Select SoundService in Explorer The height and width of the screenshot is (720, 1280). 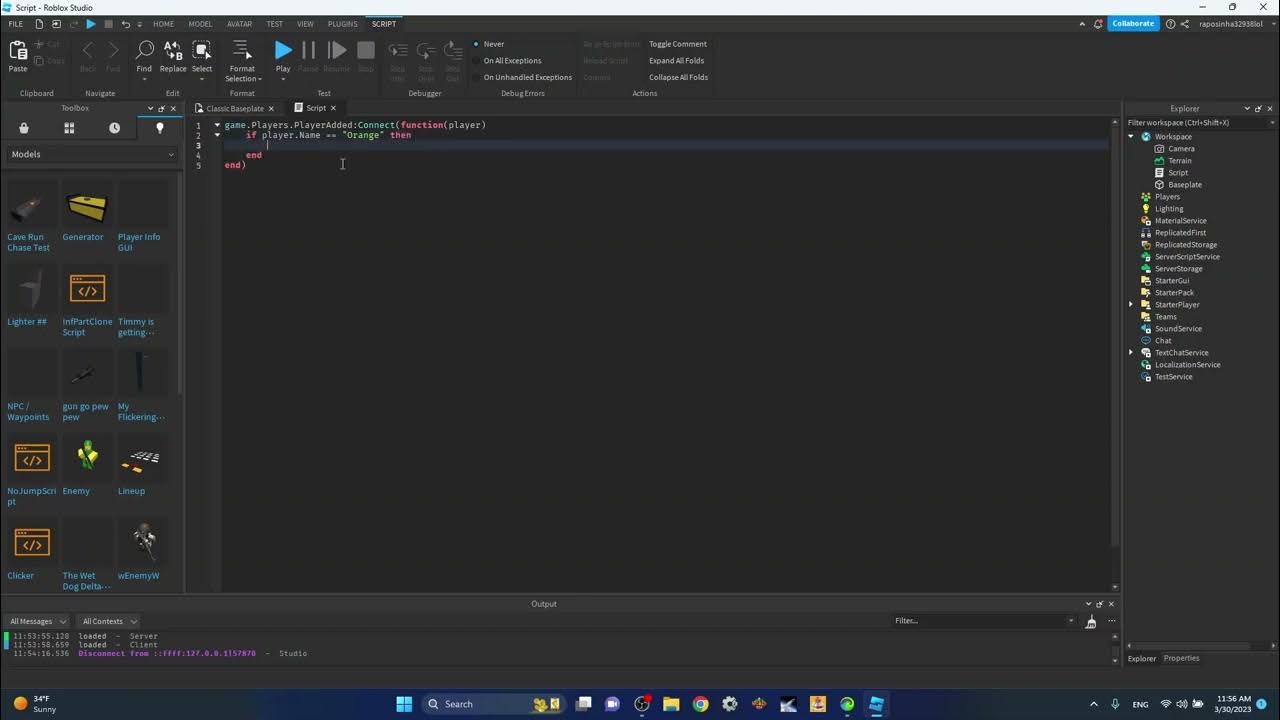click(x=1177, y=329)
